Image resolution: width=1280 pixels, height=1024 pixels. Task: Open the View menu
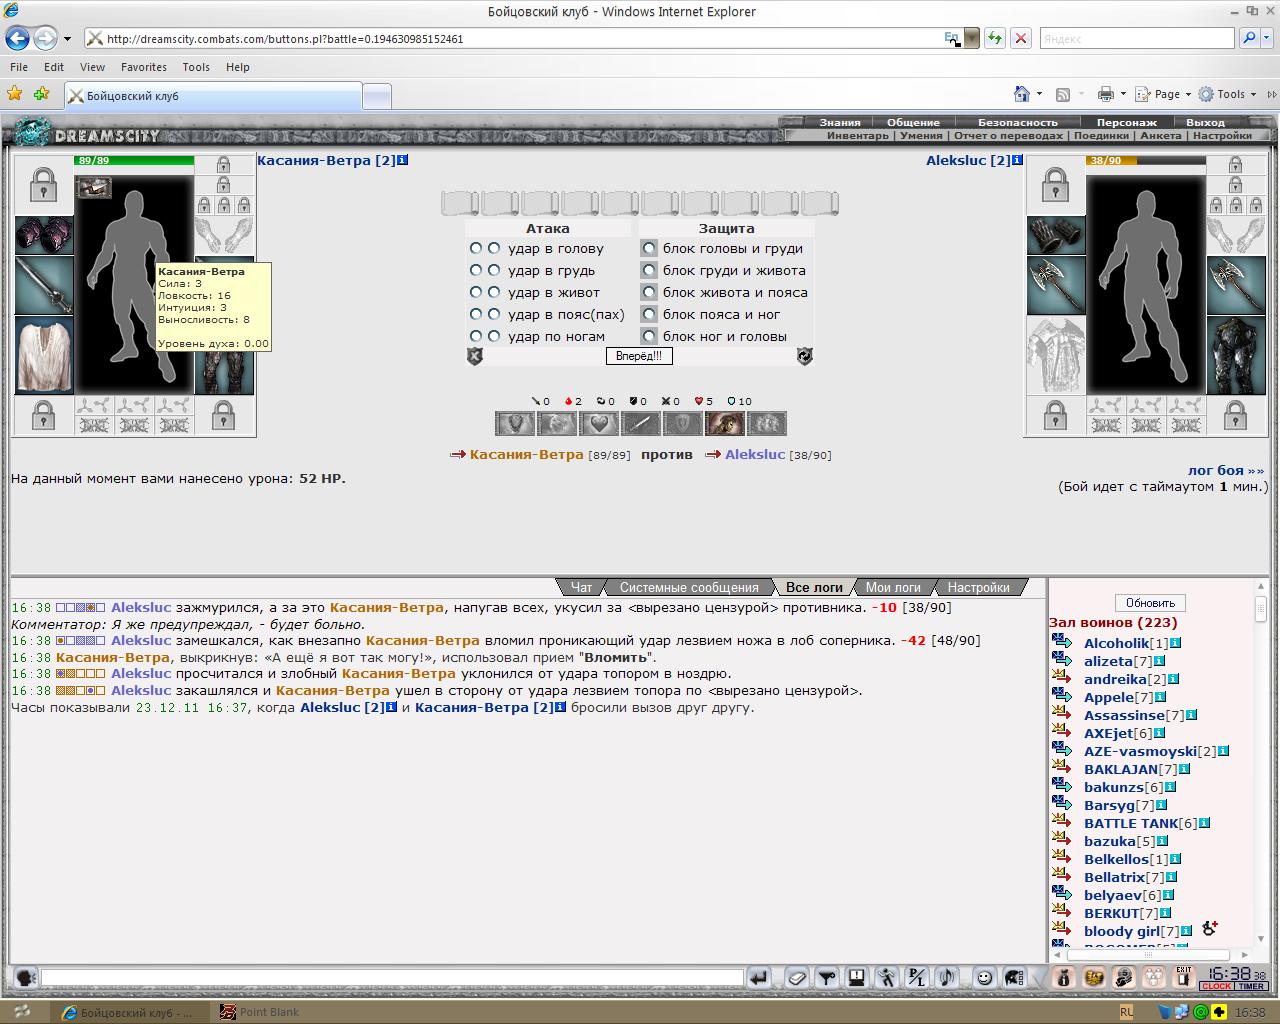pyautogui.click(x=92, y=67)
